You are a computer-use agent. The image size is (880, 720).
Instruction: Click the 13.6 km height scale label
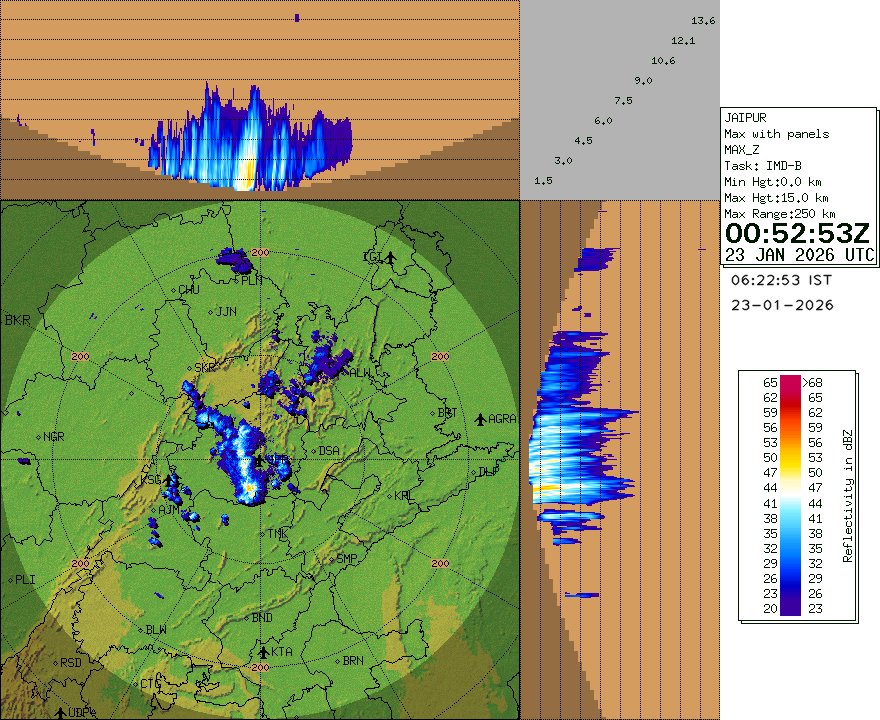703,20
